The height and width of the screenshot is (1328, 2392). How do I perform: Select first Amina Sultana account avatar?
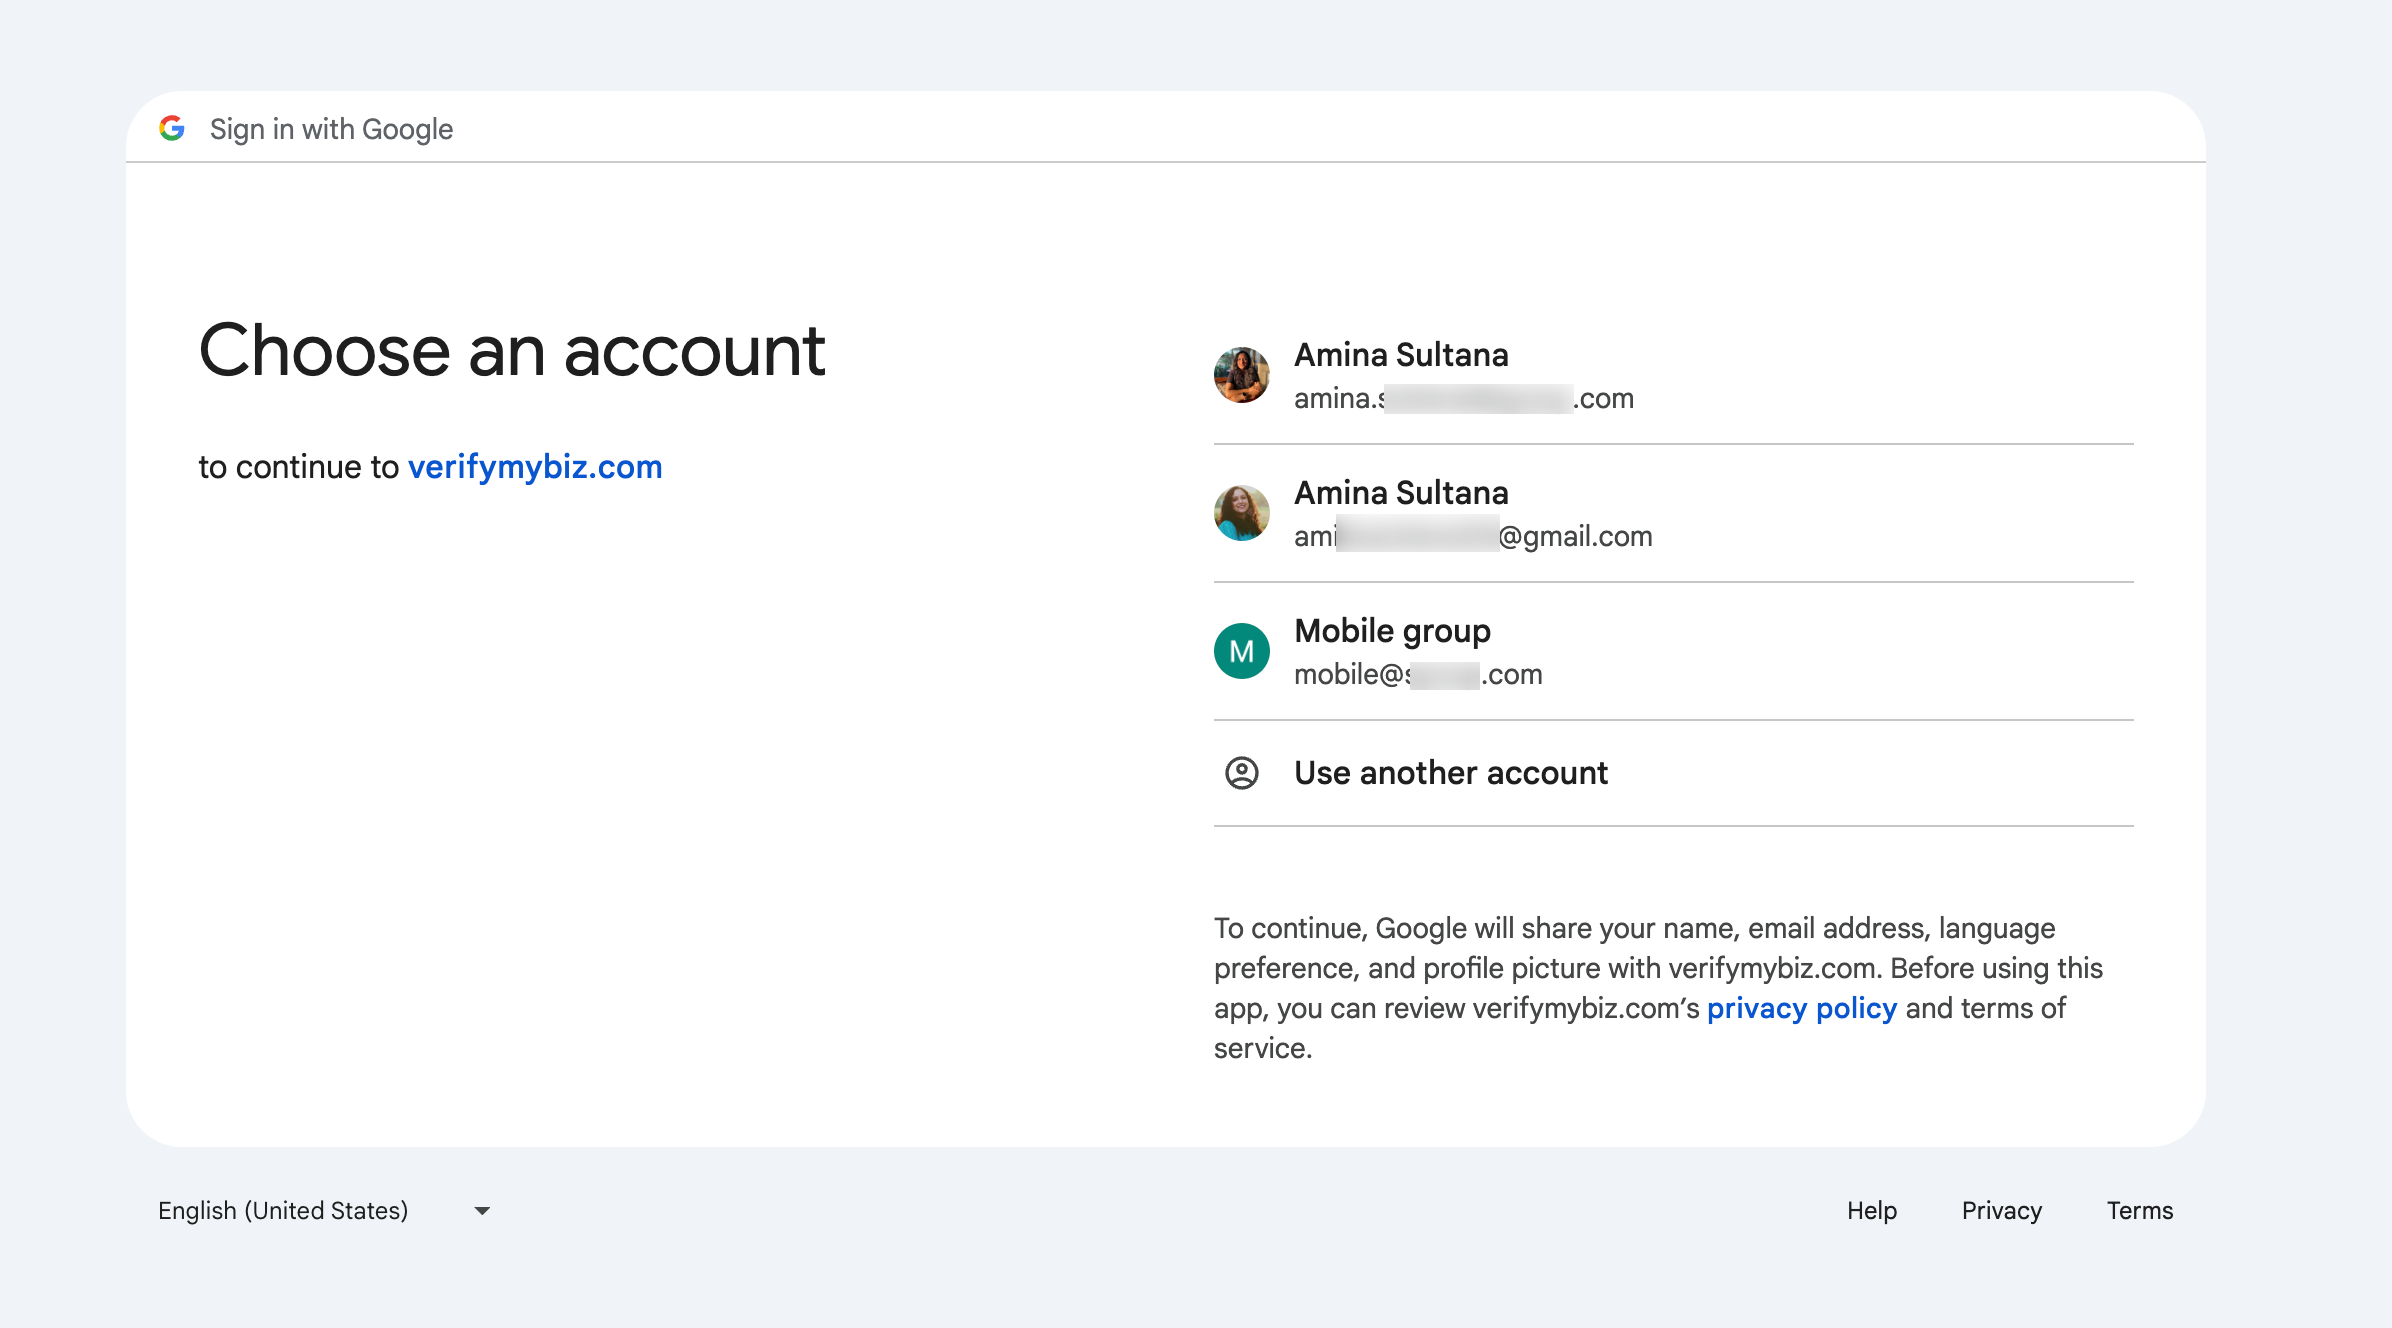(1241, 375)
